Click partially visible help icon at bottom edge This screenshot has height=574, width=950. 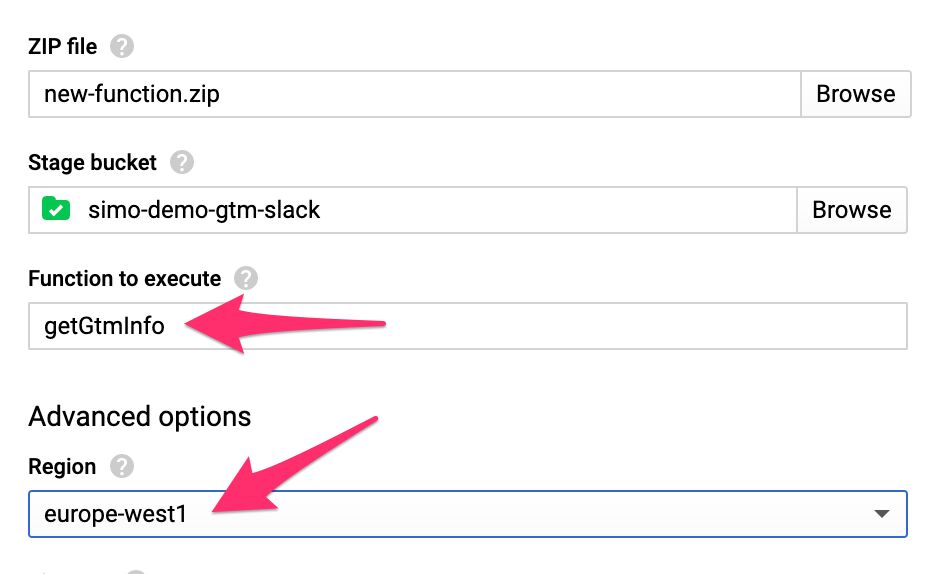coord(136,571)
